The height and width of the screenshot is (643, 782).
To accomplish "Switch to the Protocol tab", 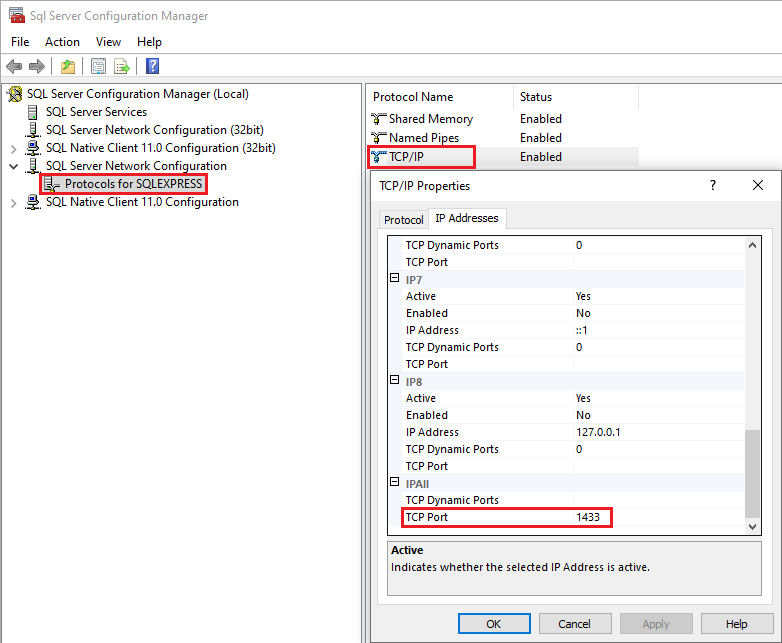I will (403, 220).
